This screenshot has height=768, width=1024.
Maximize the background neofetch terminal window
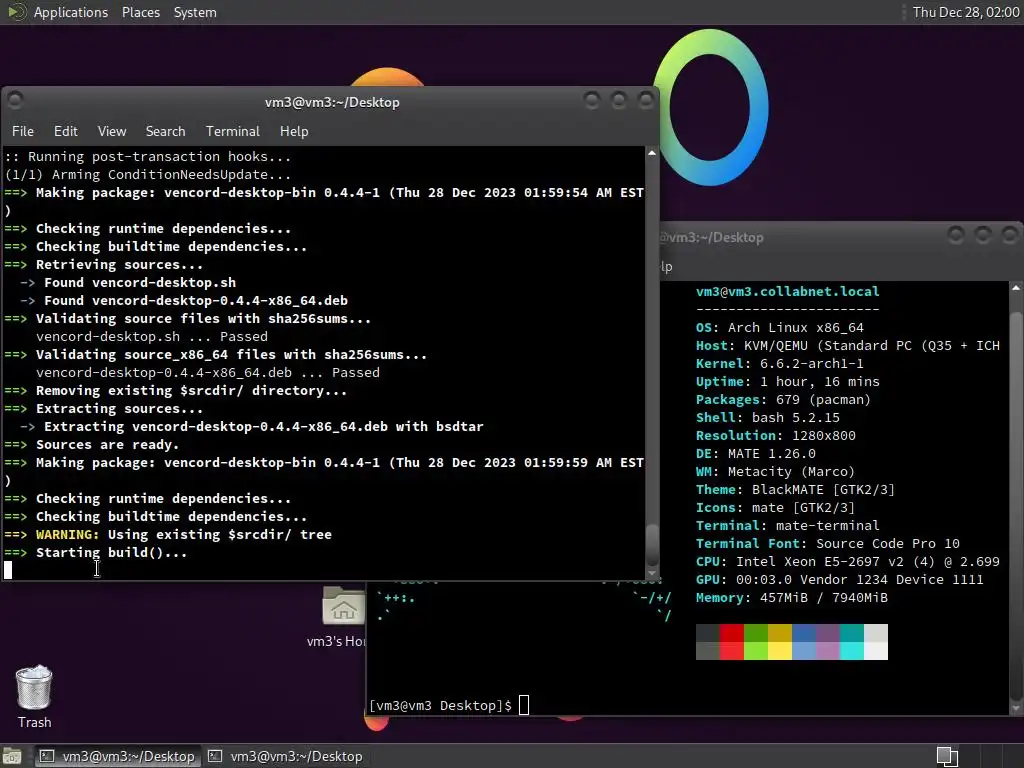(983, 234)
